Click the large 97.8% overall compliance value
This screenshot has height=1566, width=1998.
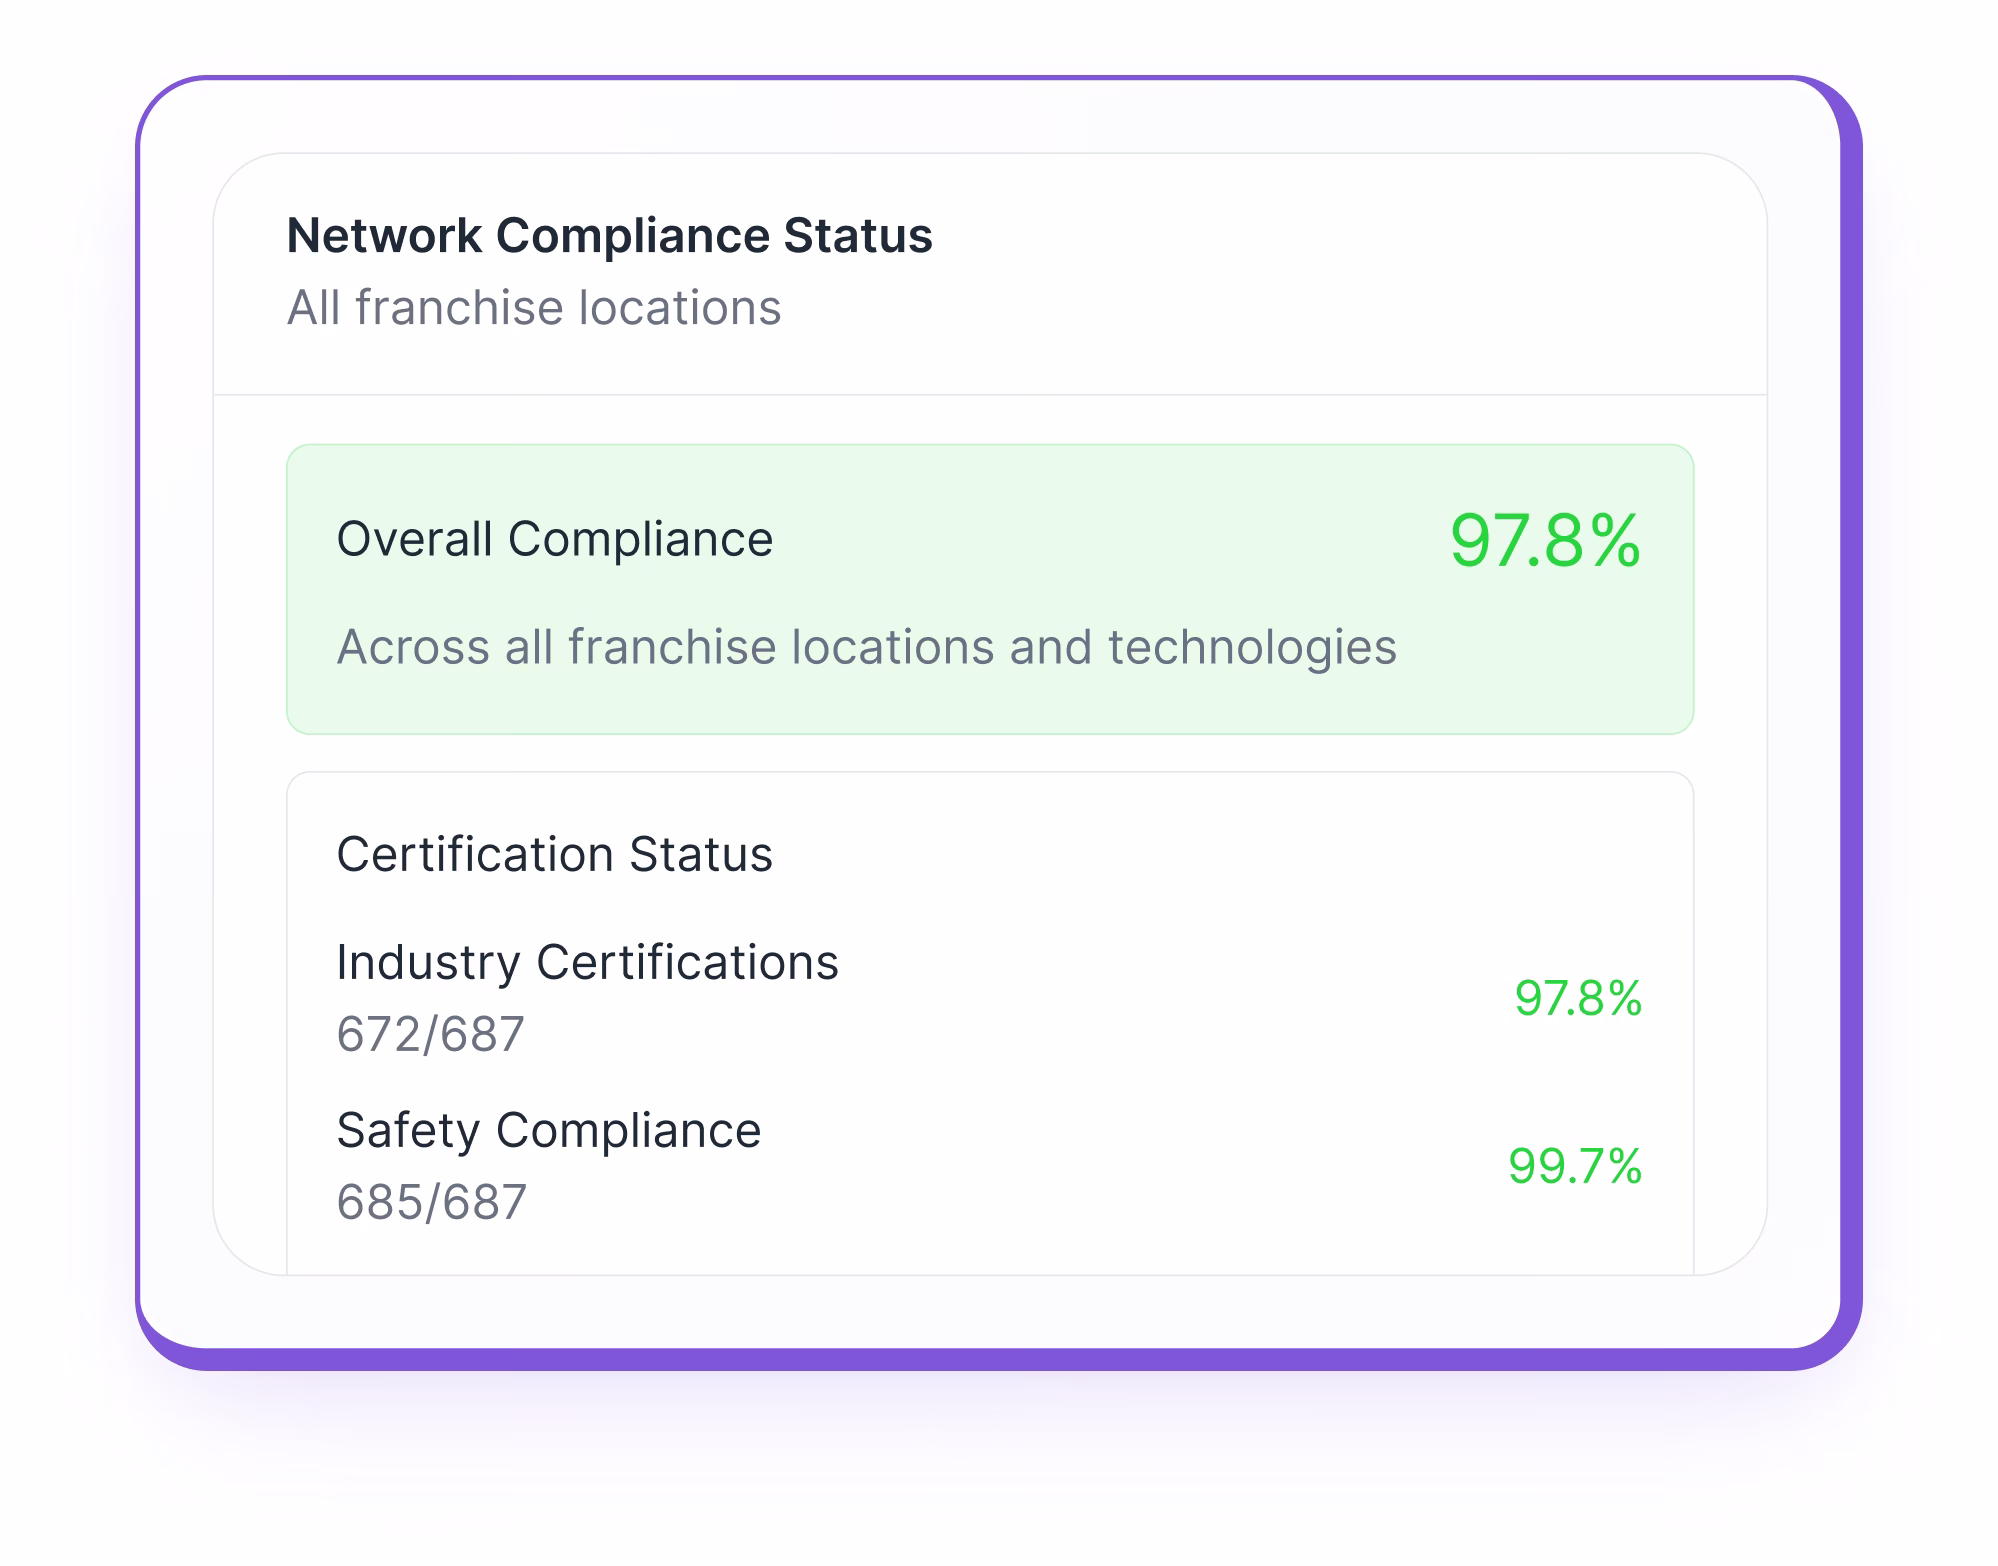pos(1544,541)
